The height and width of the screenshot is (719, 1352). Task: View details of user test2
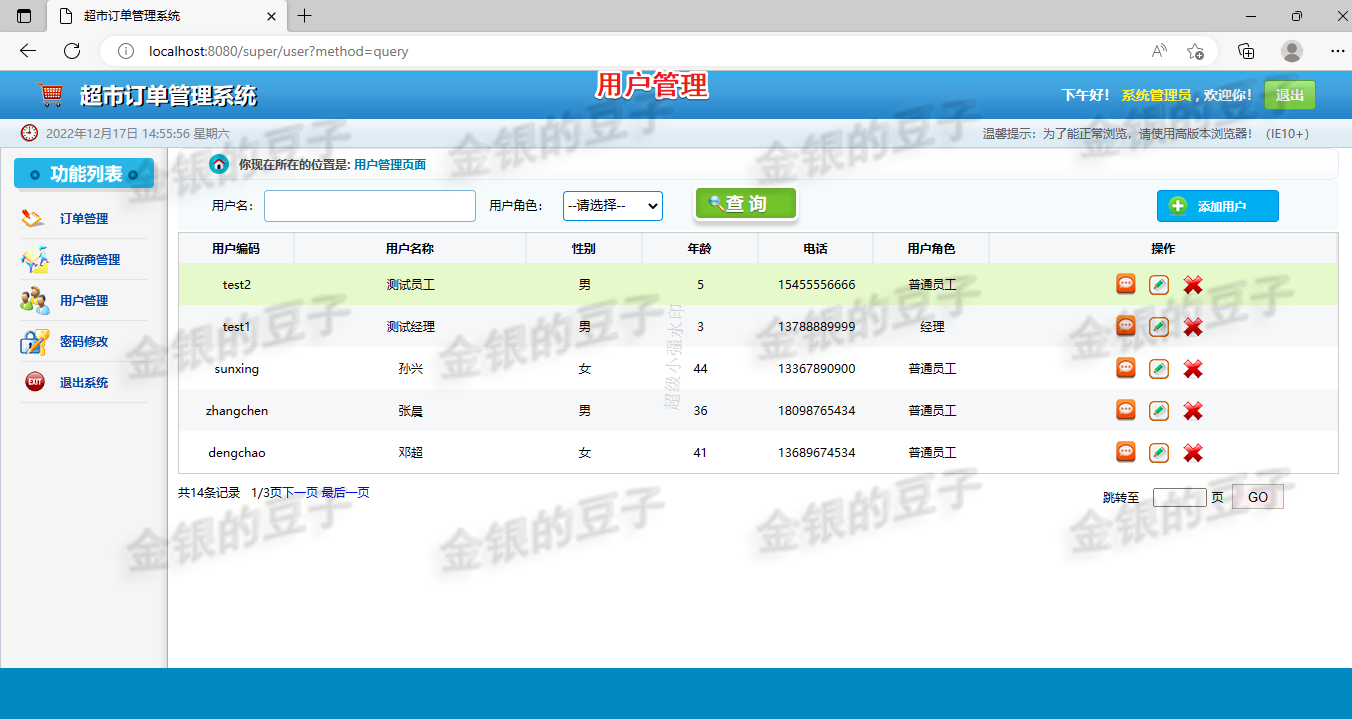coord(1125,284)
